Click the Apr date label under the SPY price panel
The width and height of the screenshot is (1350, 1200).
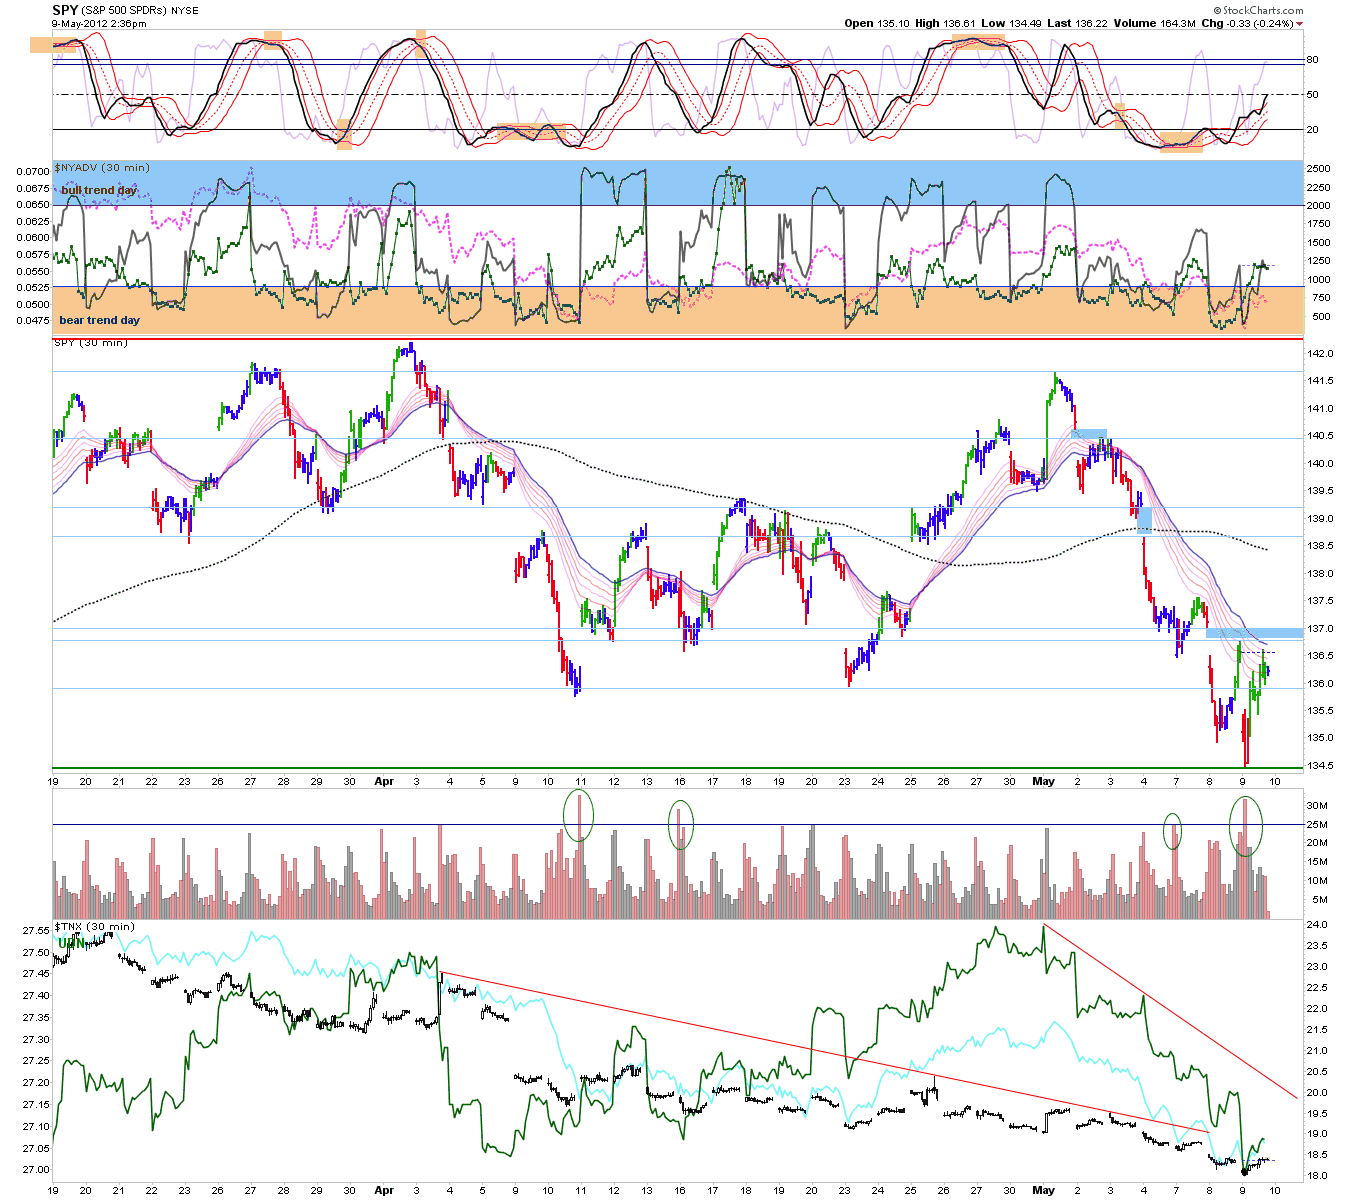coord(384,782)
